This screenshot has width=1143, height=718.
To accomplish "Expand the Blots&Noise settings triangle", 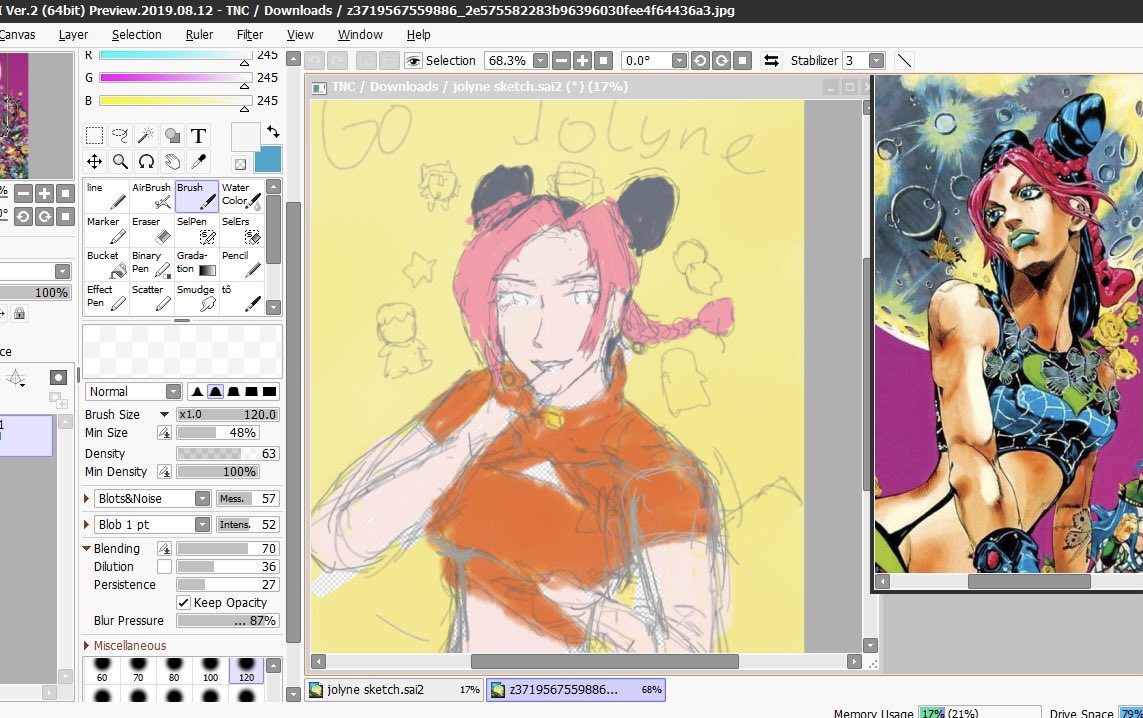I will [87, 499].
